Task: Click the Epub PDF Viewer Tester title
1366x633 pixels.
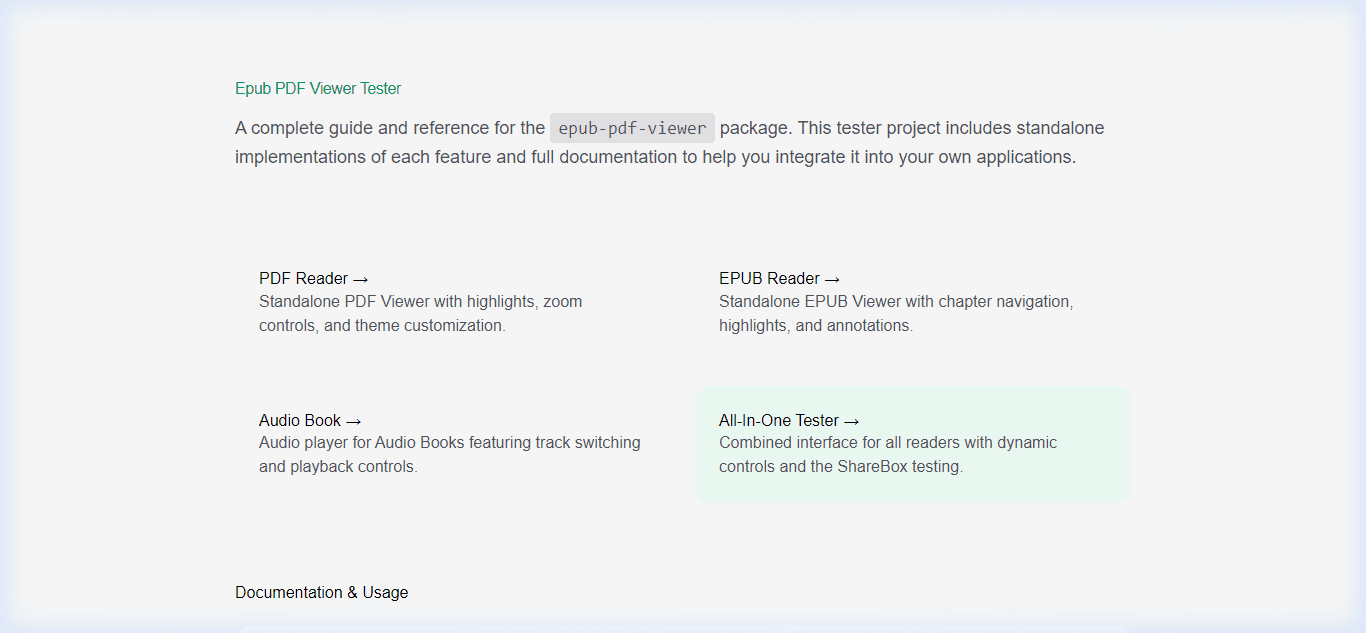Action: pos(318,88)
